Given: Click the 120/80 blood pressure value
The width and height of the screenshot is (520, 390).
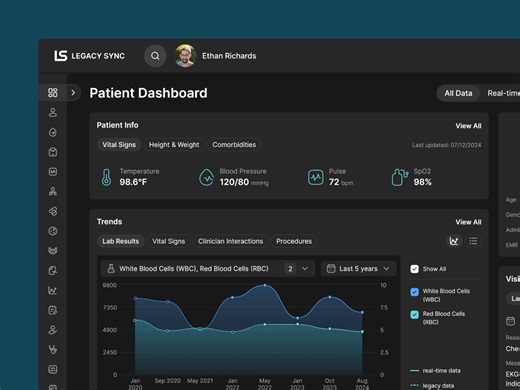Looking at the screenshot, I should [234, 182].
